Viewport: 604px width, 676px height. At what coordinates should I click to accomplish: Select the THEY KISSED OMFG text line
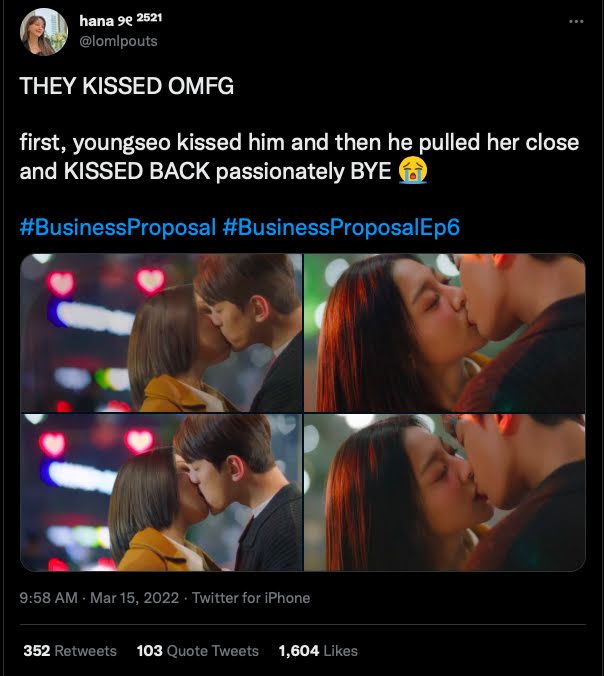127,86
